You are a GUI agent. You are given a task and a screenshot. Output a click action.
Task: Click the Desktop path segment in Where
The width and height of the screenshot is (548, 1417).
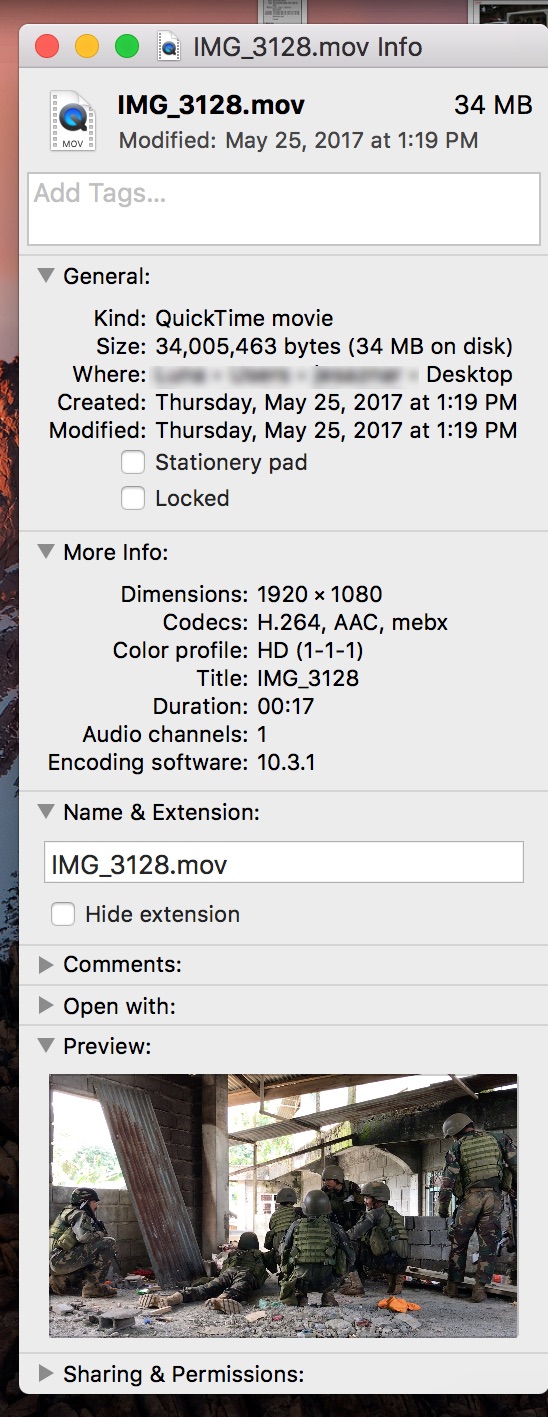(469, 374)
